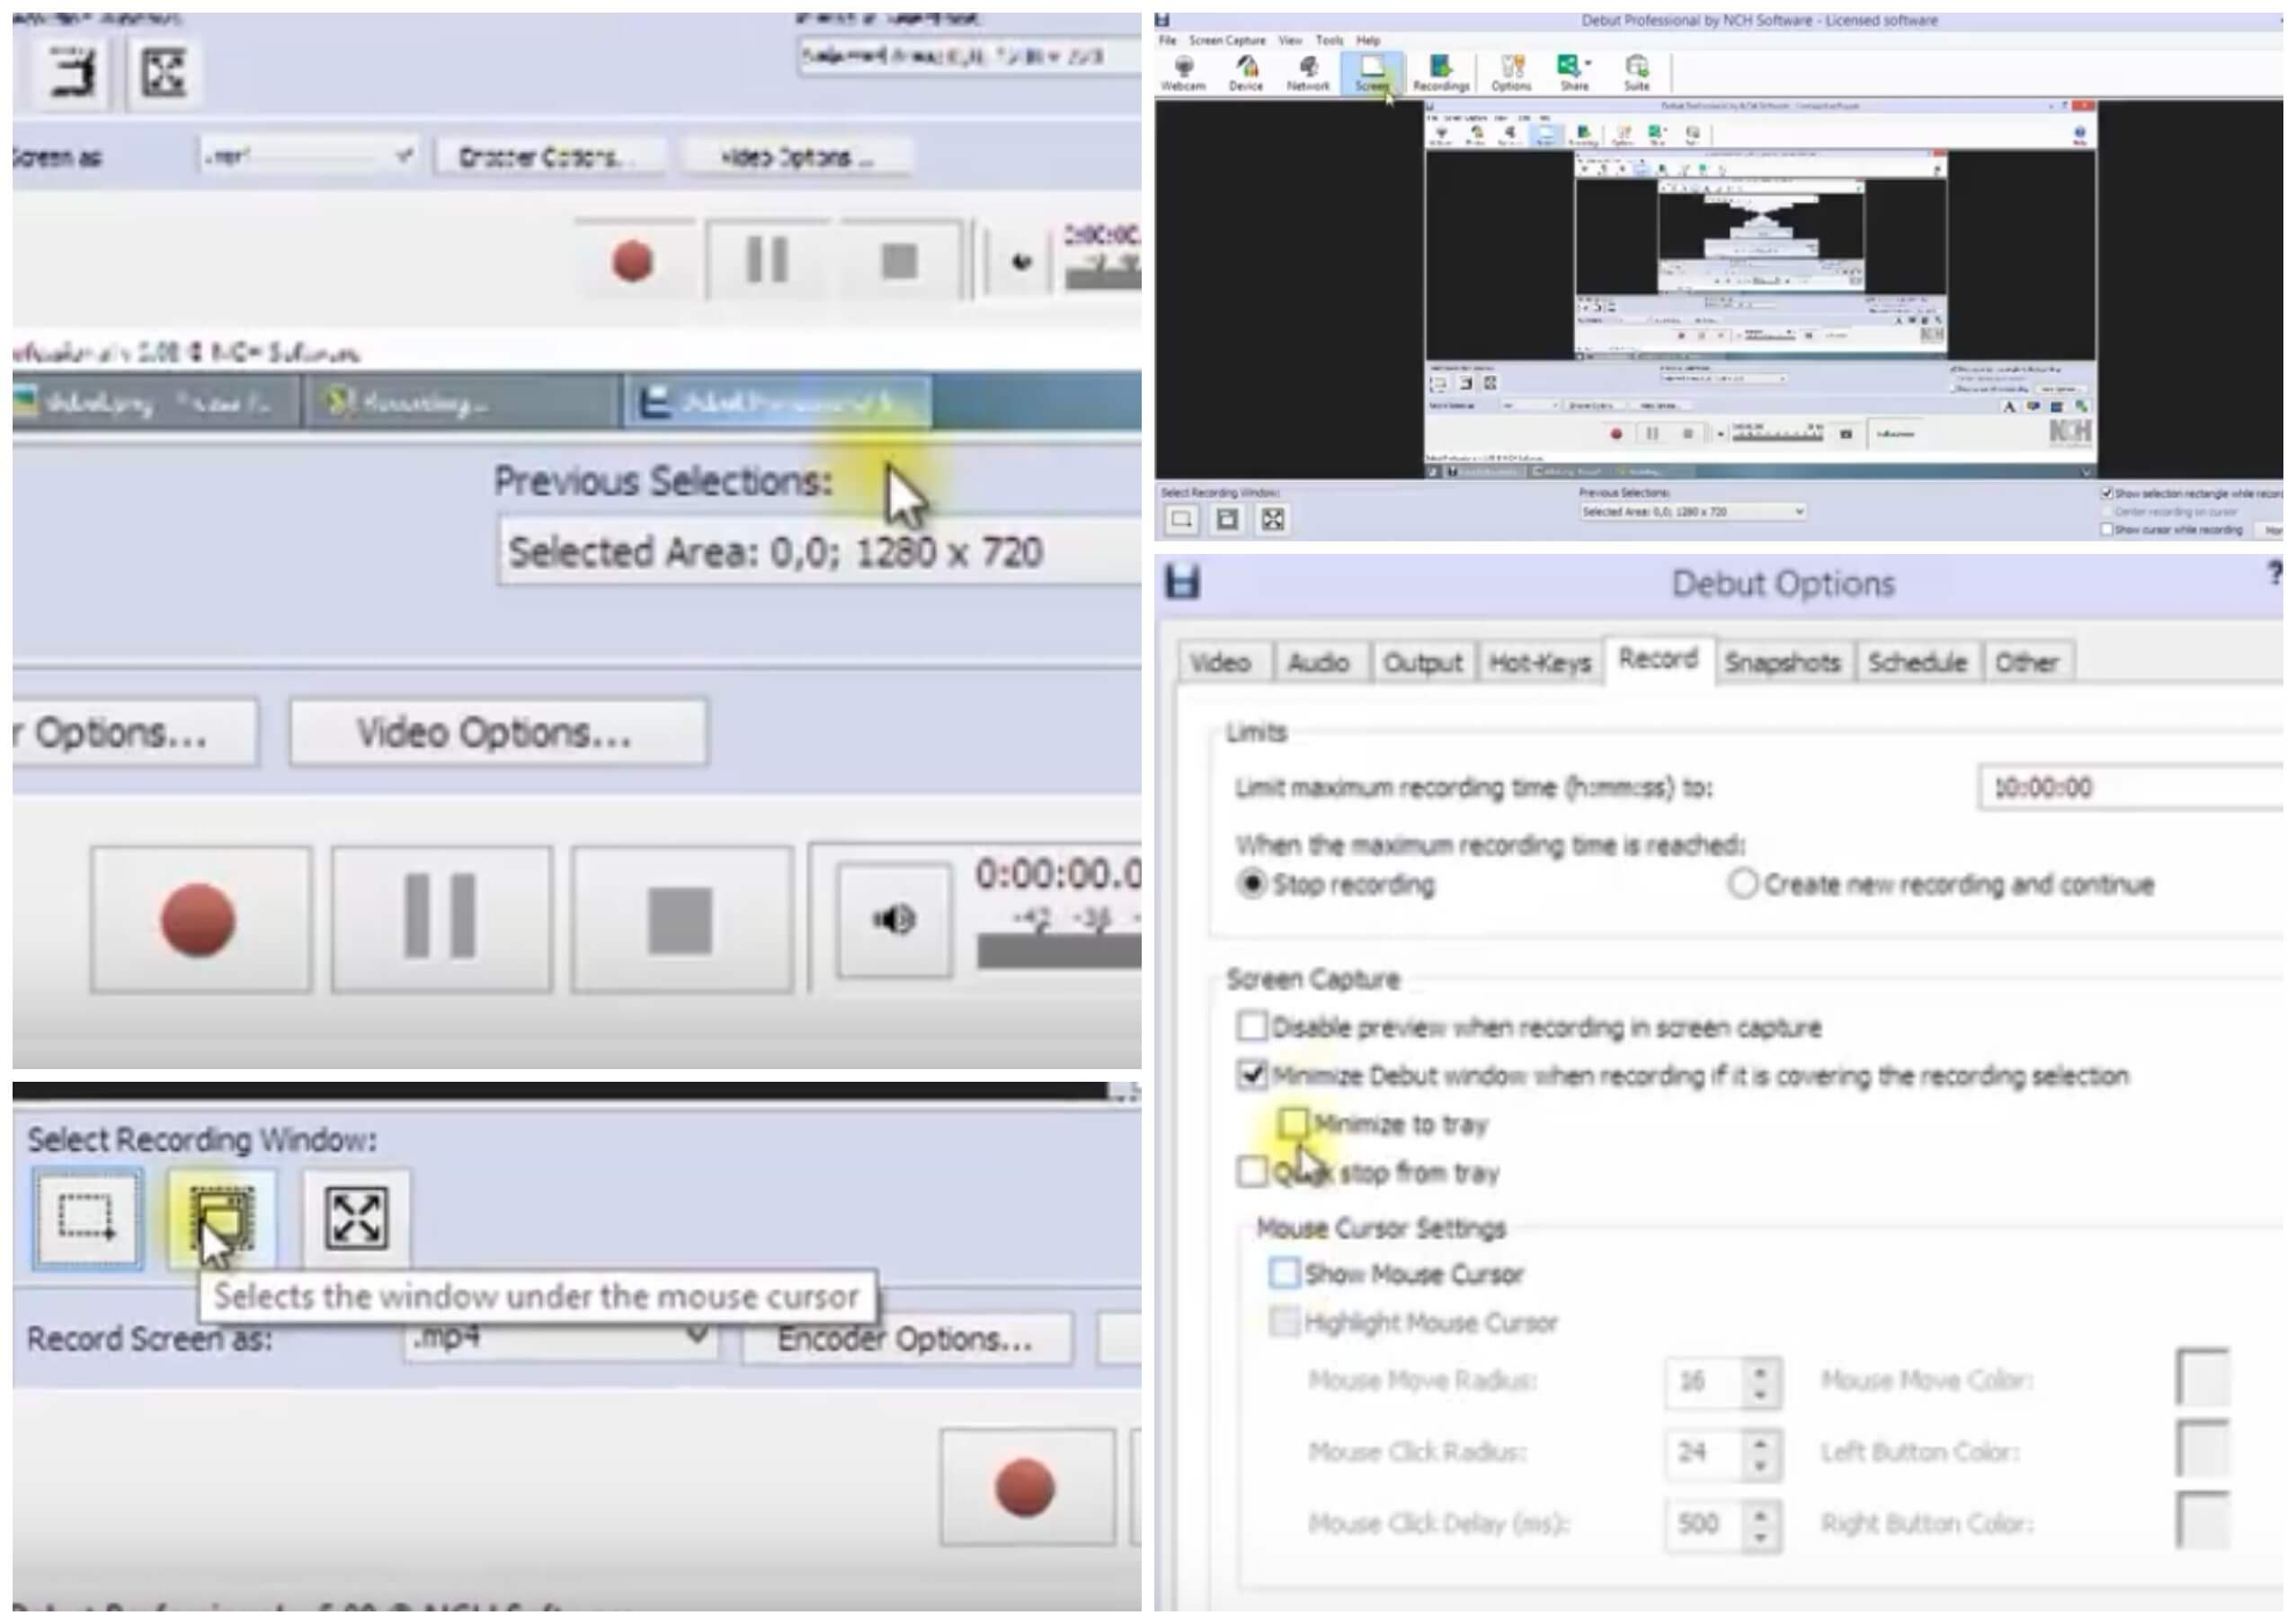The height and width of the screenshot is (1624, 2296).
Task: Switch to the Video tab in Debut Options
Action: [1222, 662]
